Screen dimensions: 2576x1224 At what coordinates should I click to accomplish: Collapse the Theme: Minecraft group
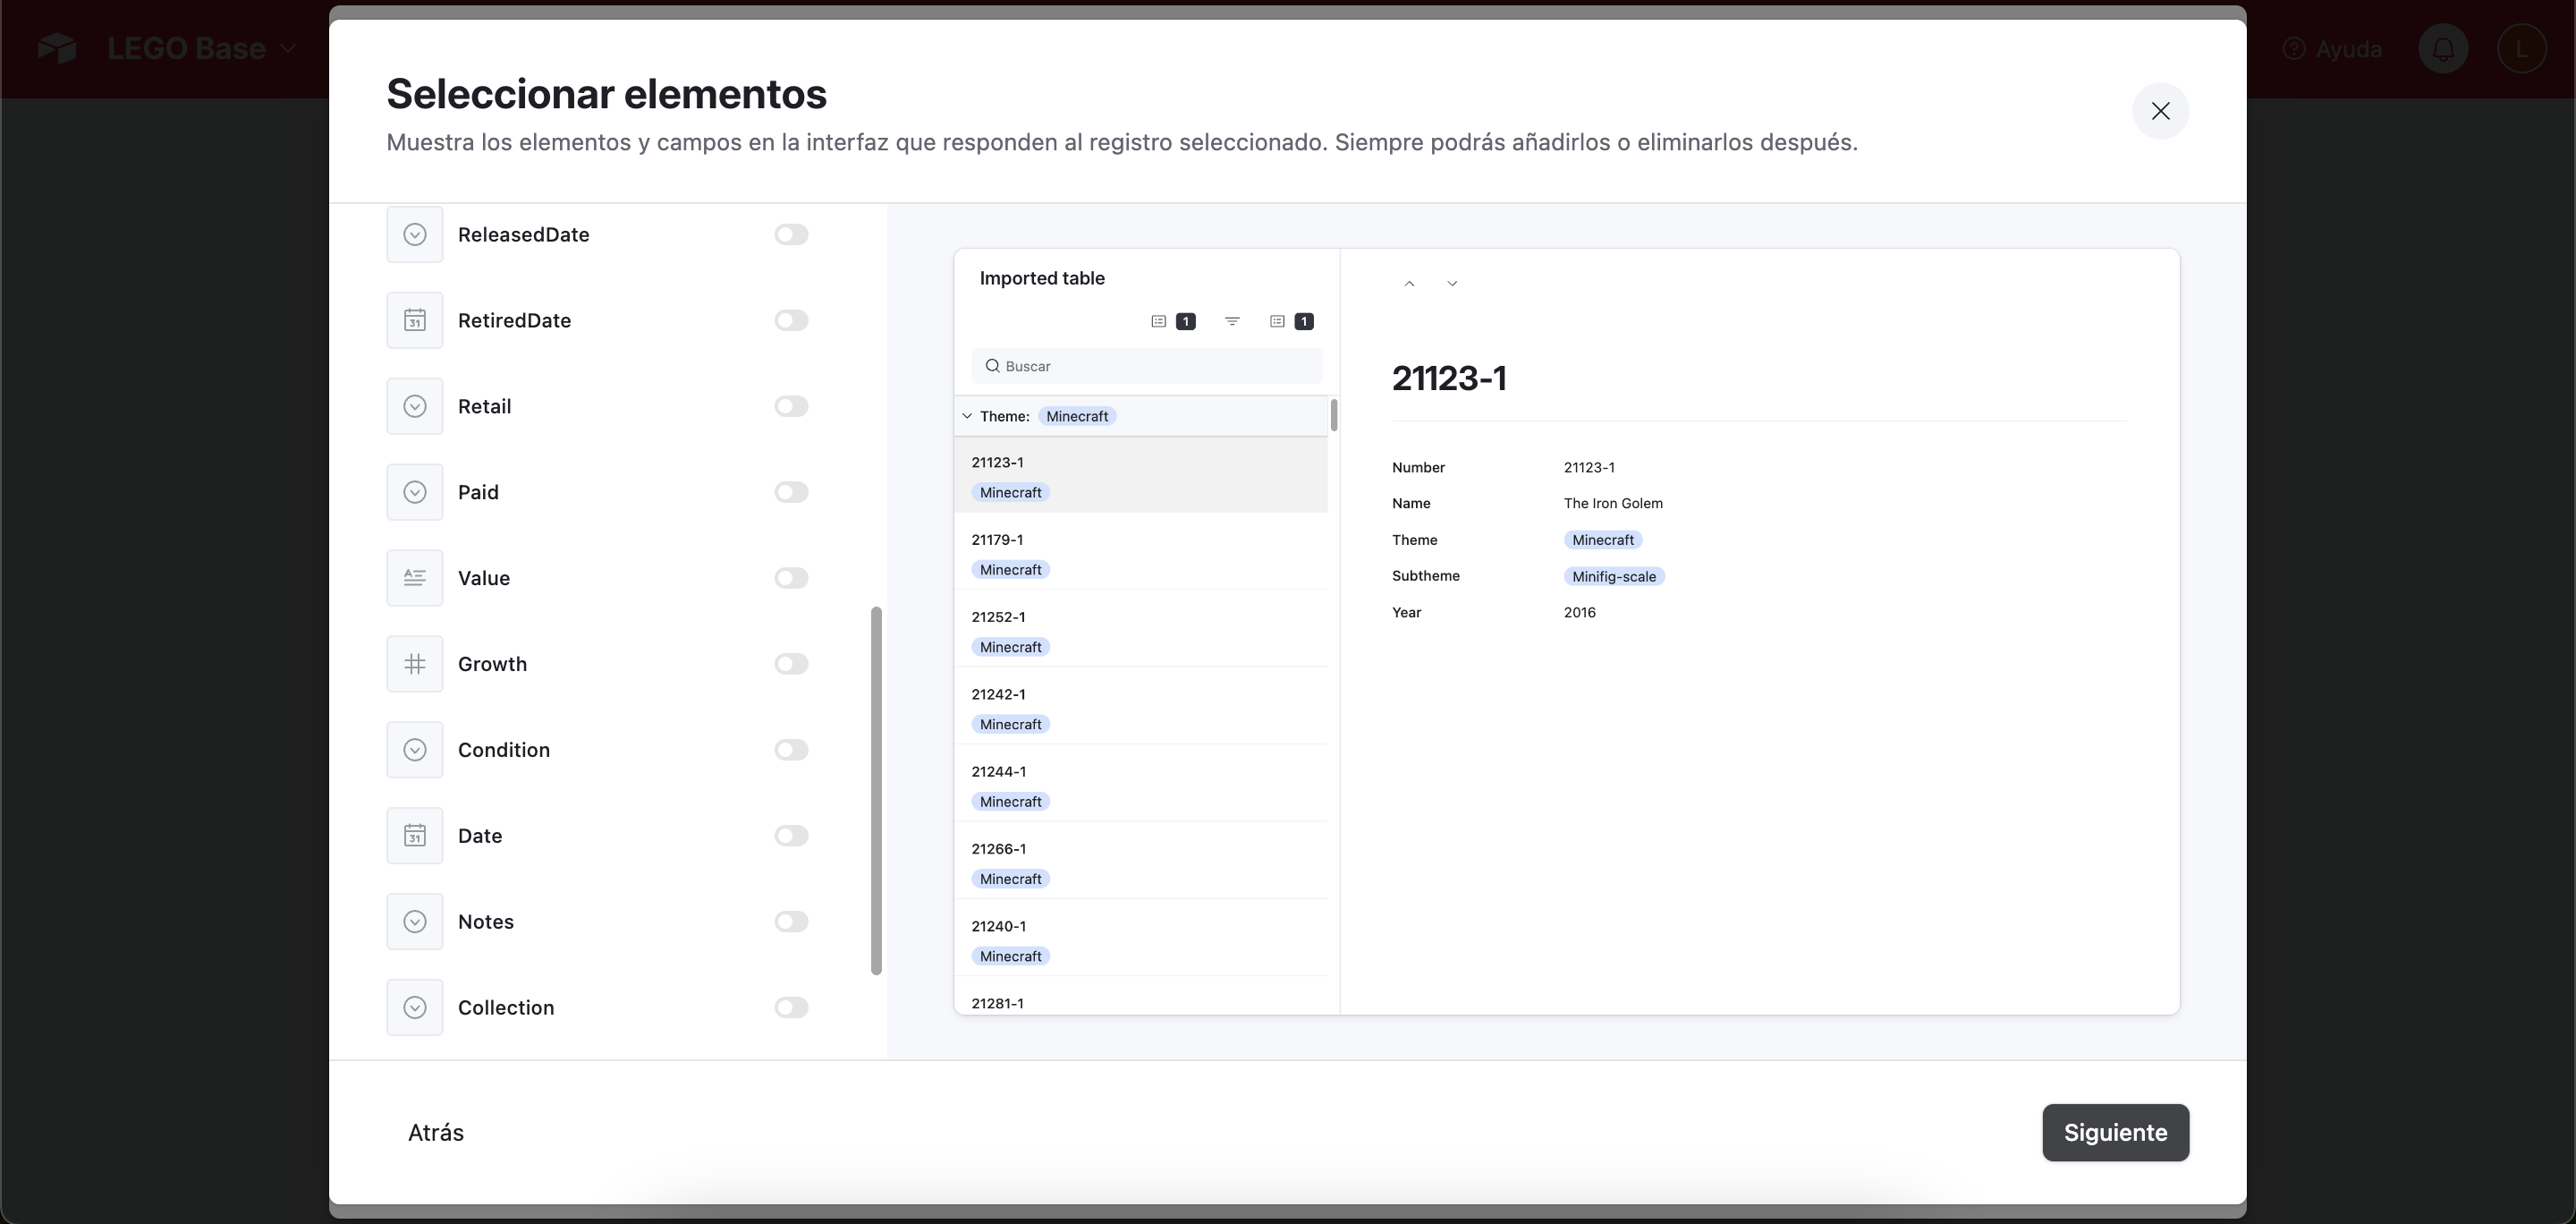coord(967,416)
